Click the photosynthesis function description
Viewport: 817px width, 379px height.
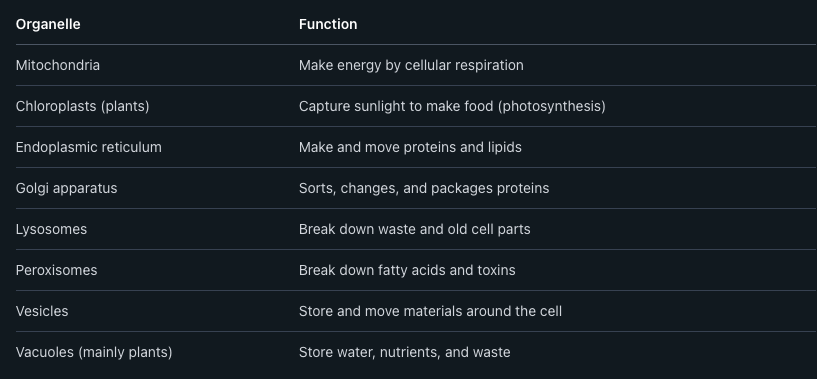(452, 106)
